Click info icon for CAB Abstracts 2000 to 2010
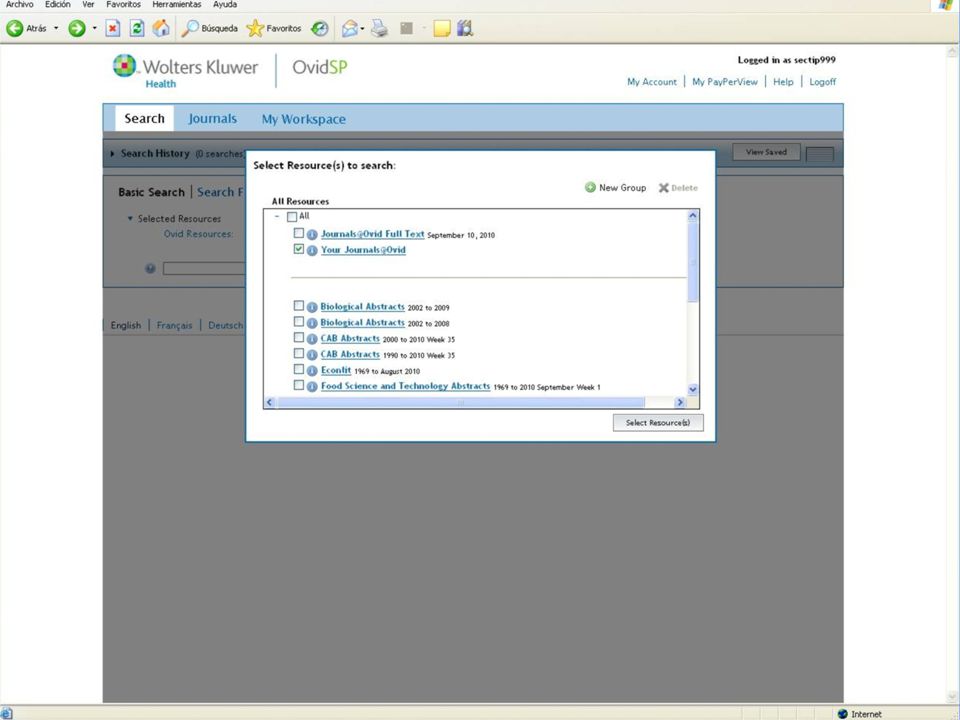This screenshot has height=720, width=960. coord(312,339)
